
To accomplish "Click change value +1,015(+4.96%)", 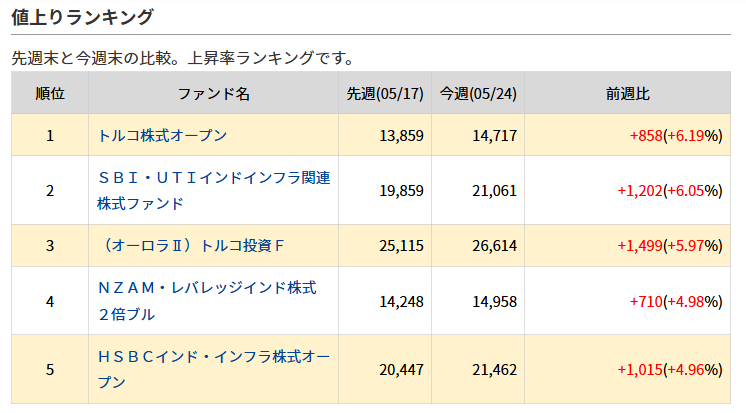I will point(670,369).
